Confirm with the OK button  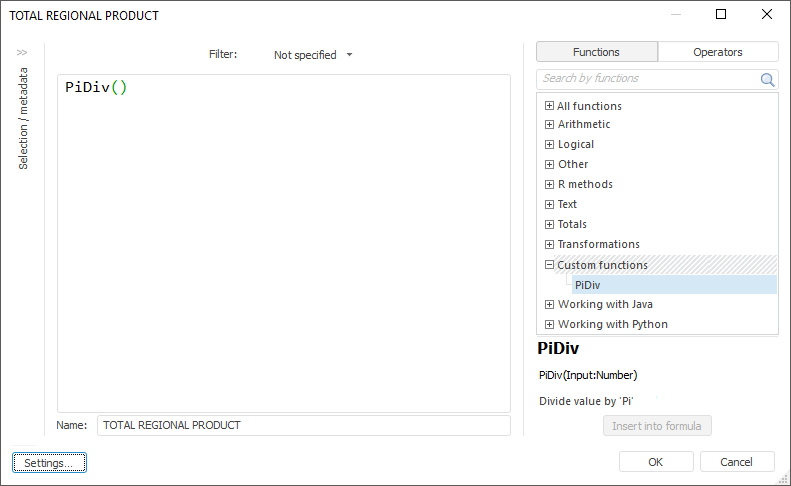click(656, 462)
